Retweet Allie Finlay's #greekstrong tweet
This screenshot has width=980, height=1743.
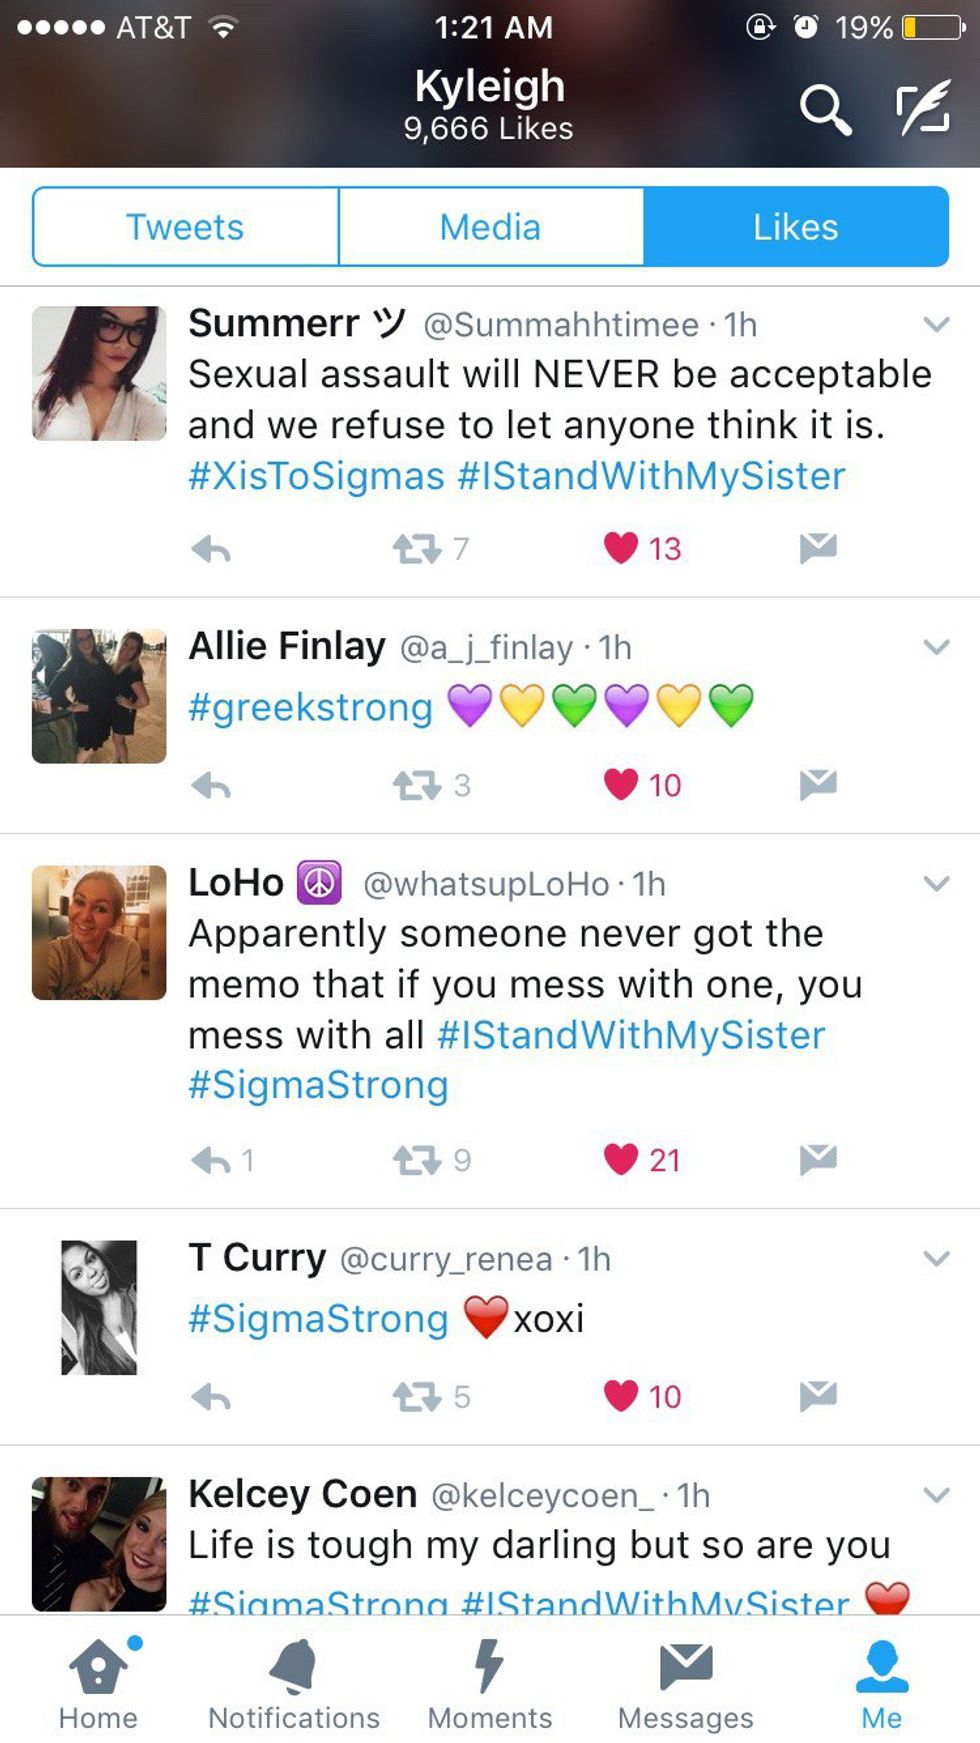pyautogui.click(x=417, y=786)
